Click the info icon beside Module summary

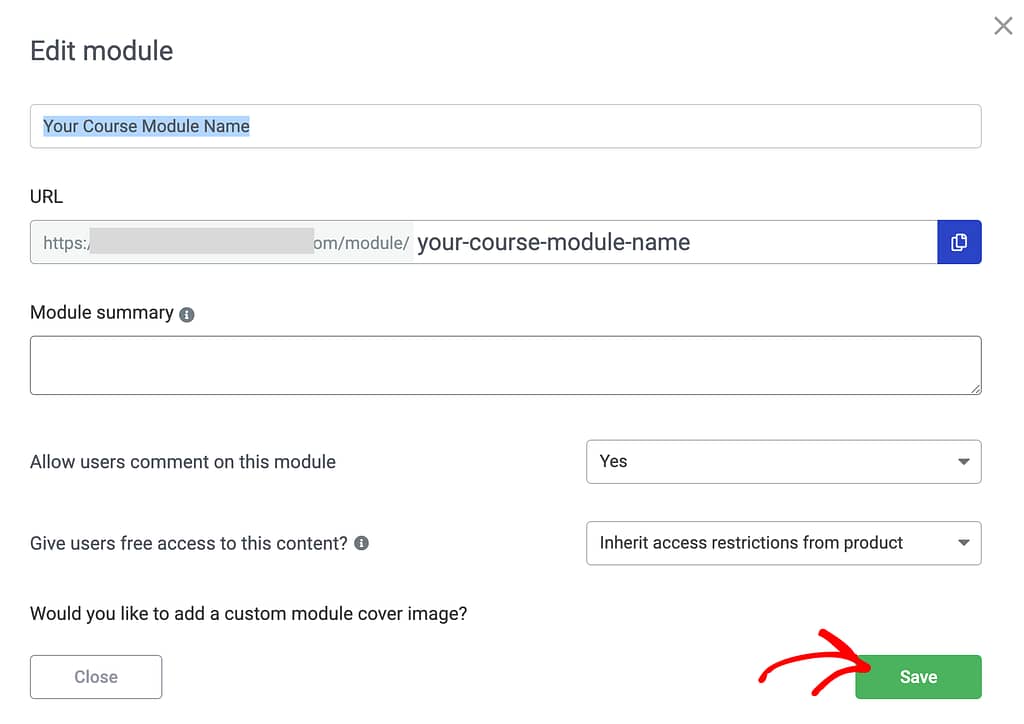tap(186, 314)
